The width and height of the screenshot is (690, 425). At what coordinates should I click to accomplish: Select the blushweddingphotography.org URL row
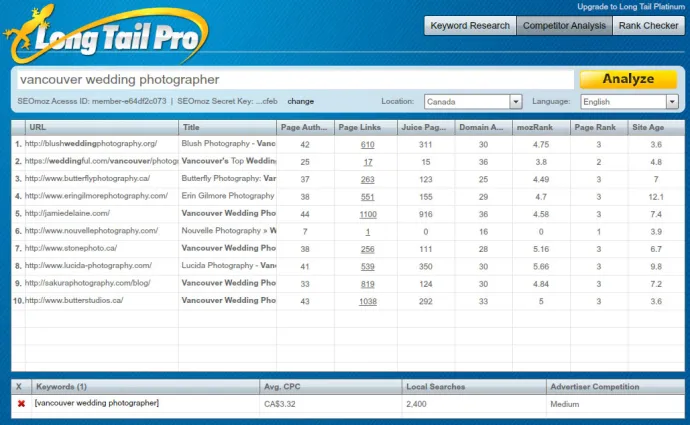pyautogui.click(x=91, y=143)
